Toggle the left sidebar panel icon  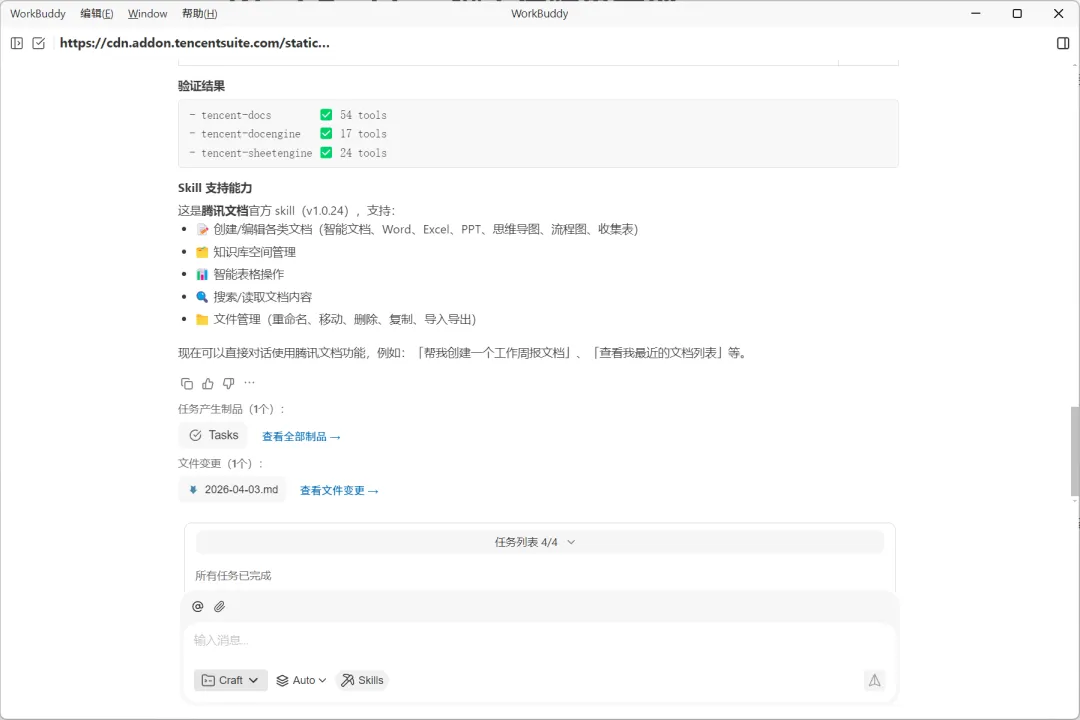coord(17,43)
